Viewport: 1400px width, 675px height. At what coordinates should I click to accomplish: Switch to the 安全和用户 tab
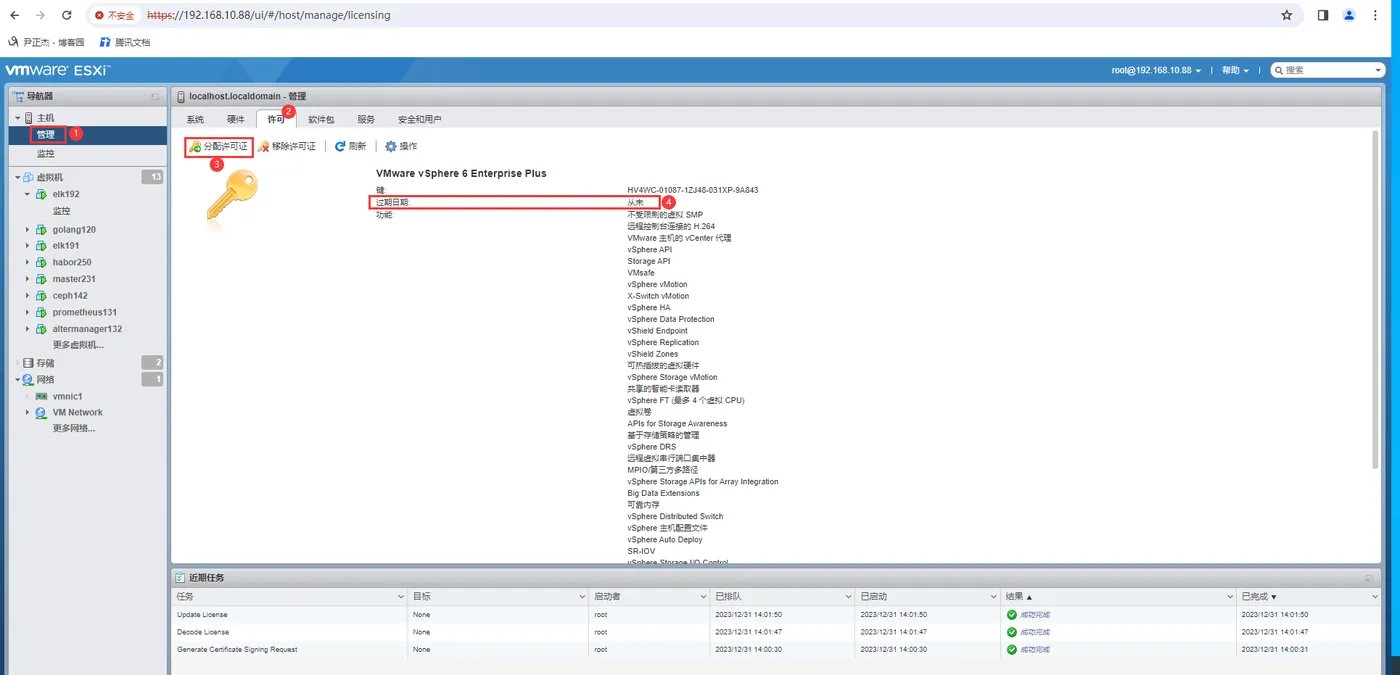(x=420, y=119)
